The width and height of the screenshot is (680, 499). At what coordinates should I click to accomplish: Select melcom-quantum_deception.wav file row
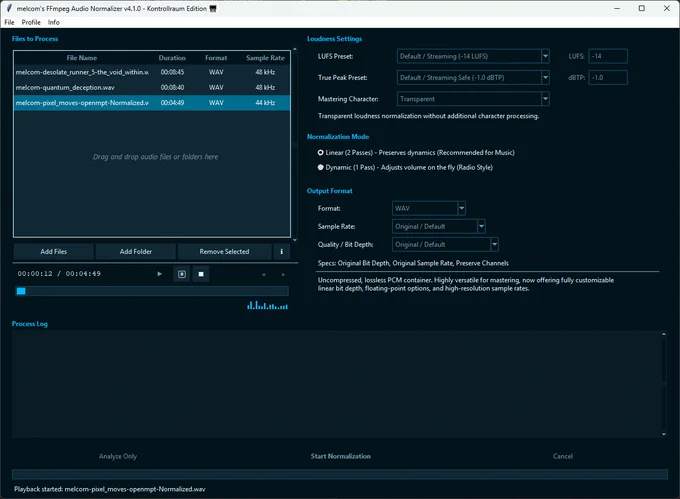(x=152, y=87)
